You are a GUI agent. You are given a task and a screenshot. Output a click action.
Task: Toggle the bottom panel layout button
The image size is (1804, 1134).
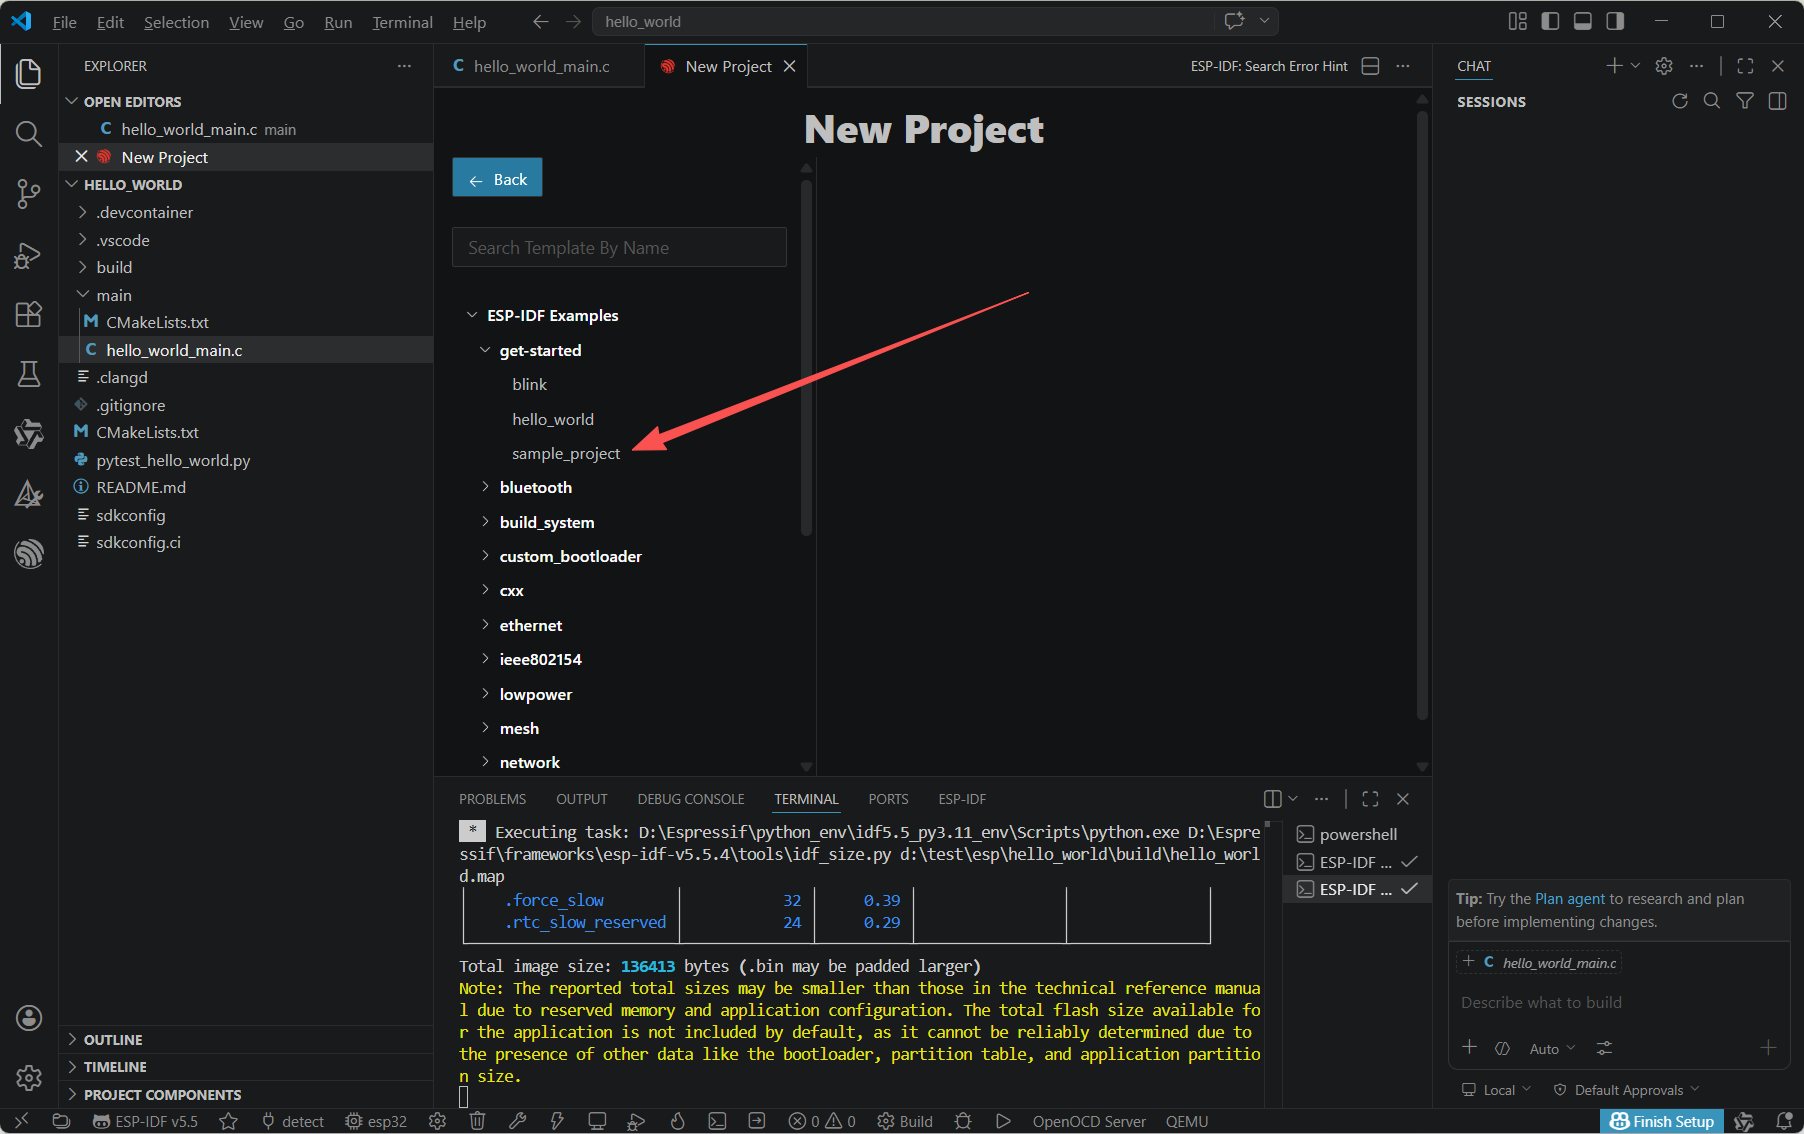[x=1582, y=21]
